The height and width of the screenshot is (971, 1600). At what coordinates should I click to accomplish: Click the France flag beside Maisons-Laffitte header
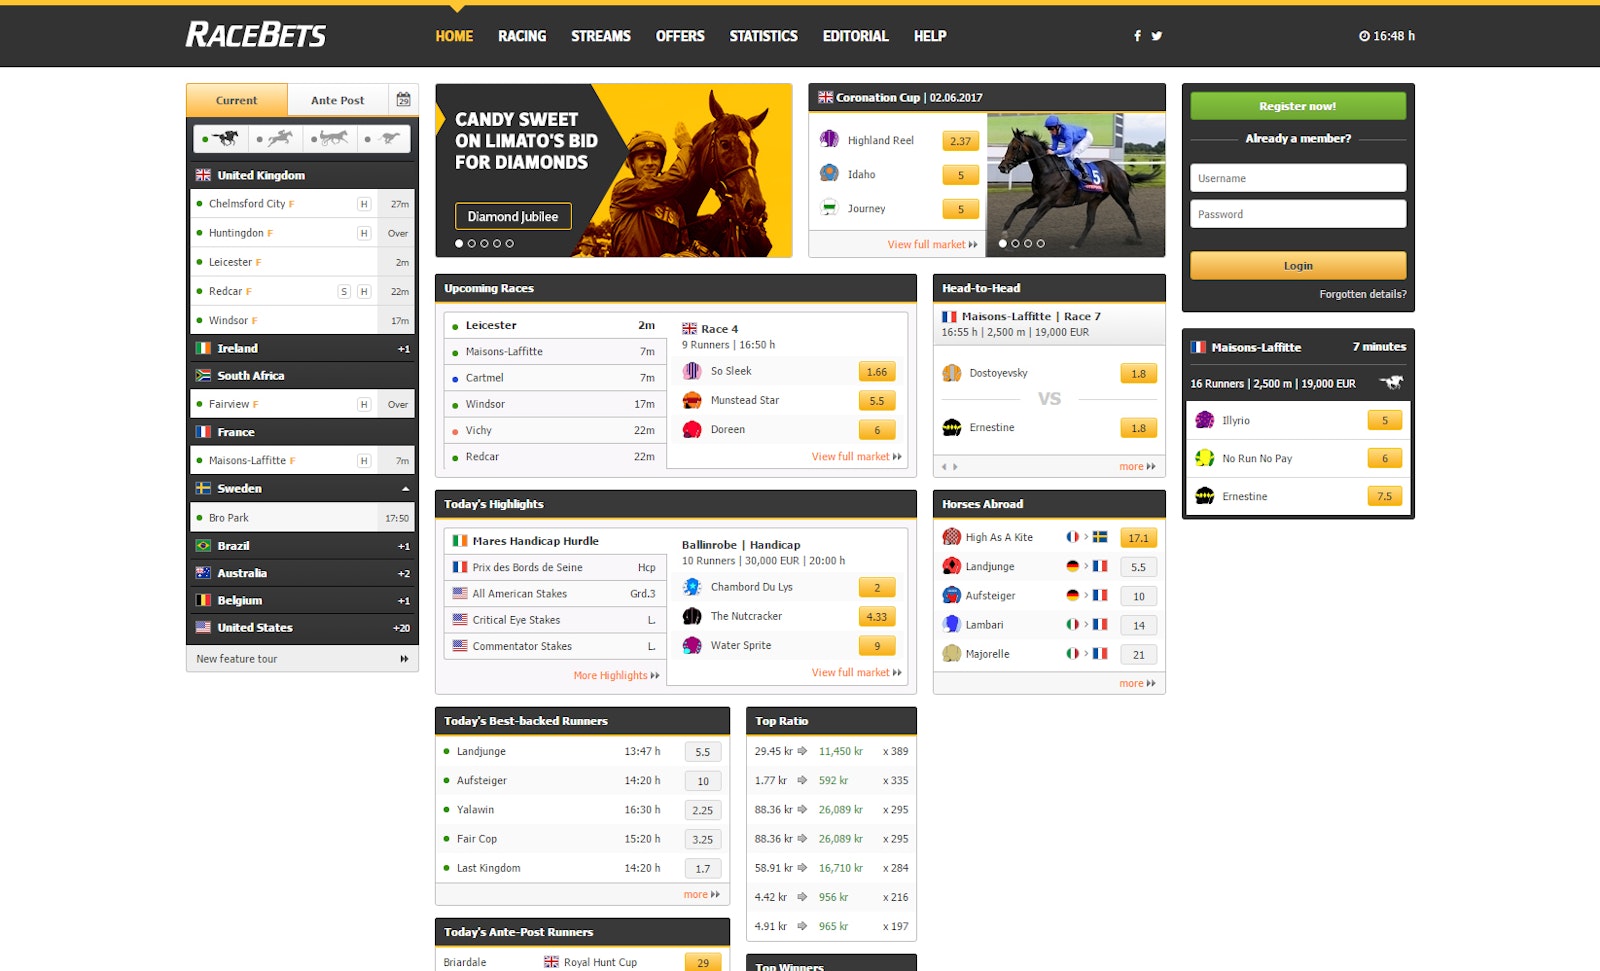(1196, 348)
